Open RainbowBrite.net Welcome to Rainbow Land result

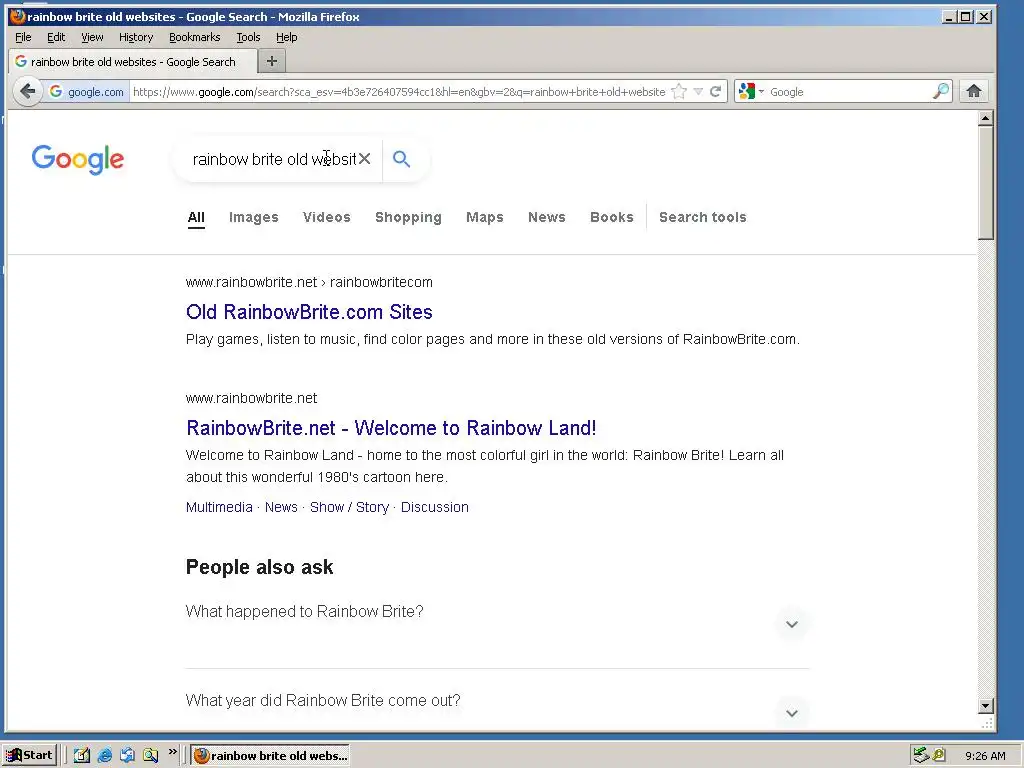(391, 428)
